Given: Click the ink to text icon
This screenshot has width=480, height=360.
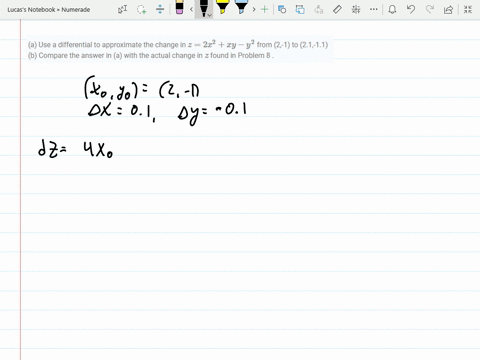Looking at the screenshot, I should click(319, 9).
